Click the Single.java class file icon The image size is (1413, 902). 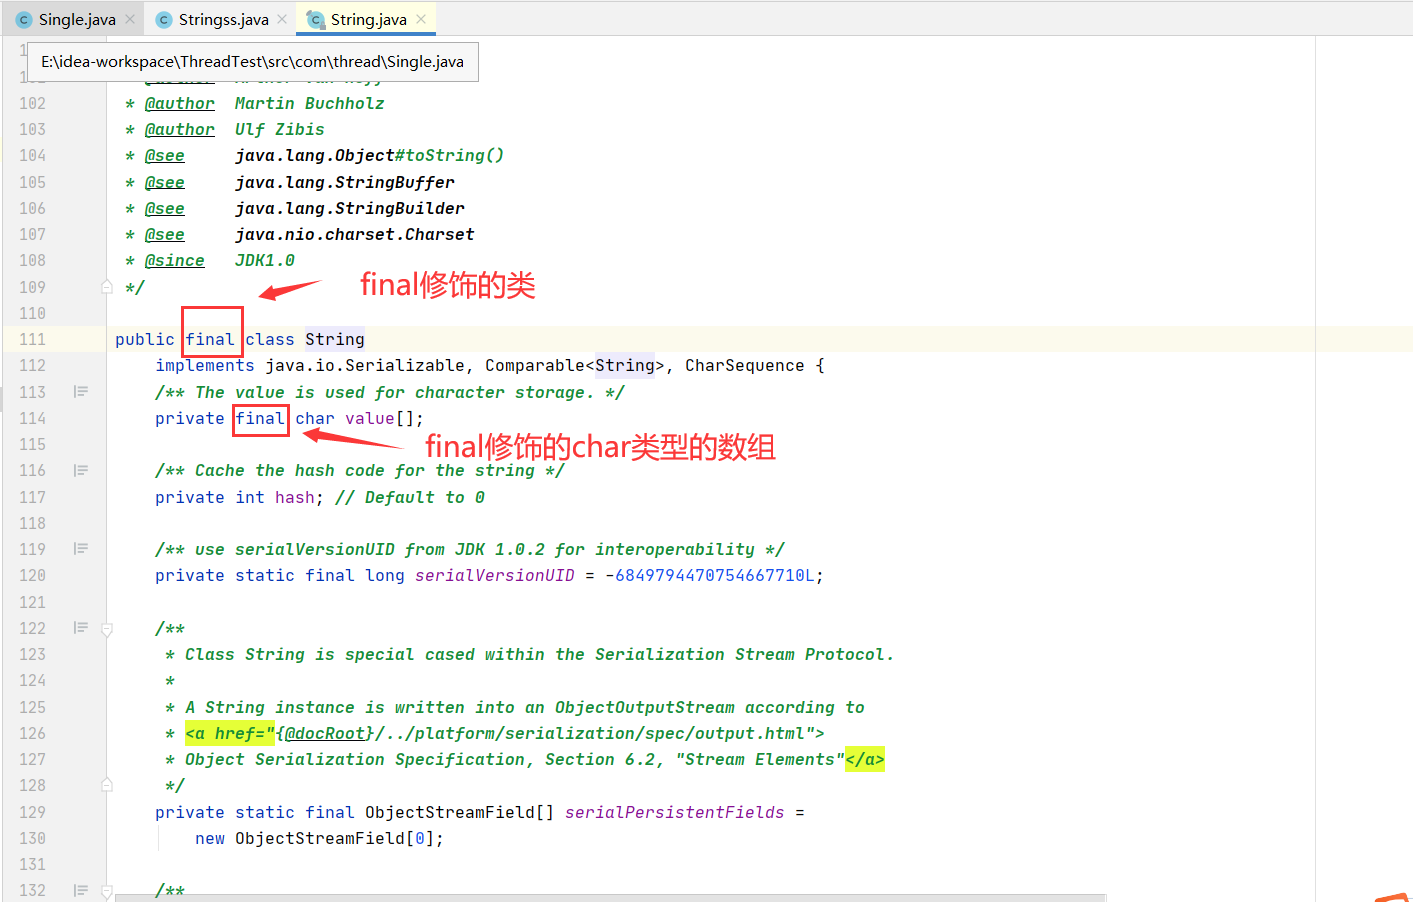[x=24, y=19]
